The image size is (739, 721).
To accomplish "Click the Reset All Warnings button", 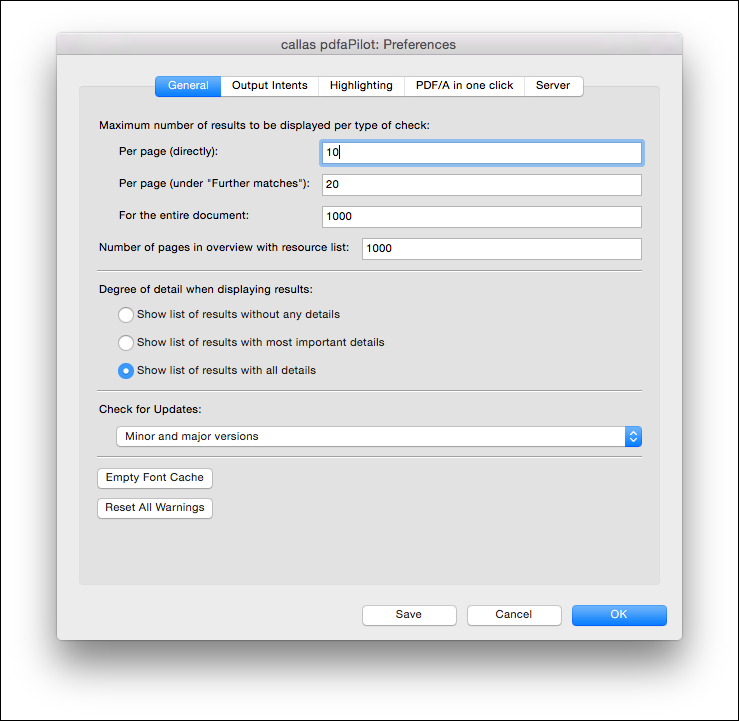I will tap(155, 508).
